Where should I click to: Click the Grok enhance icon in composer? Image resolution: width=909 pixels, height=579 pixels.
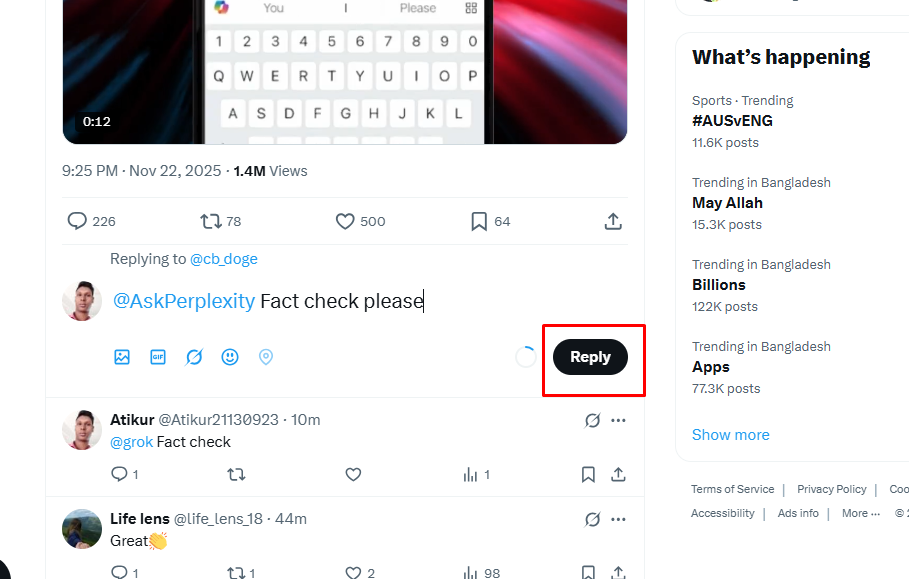pos(194,357)
